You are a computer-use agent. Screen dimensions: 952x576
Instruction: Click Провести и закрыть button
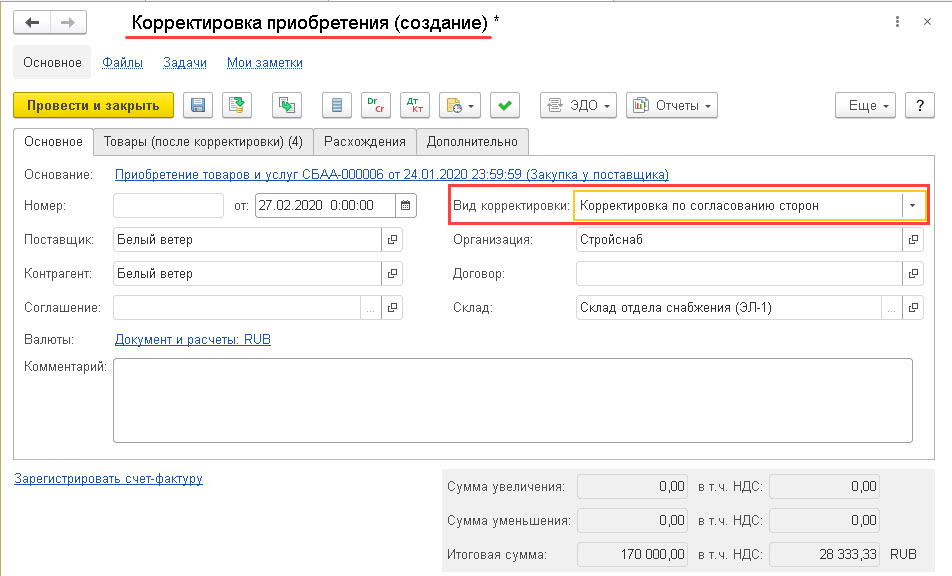tap(94, 106)
